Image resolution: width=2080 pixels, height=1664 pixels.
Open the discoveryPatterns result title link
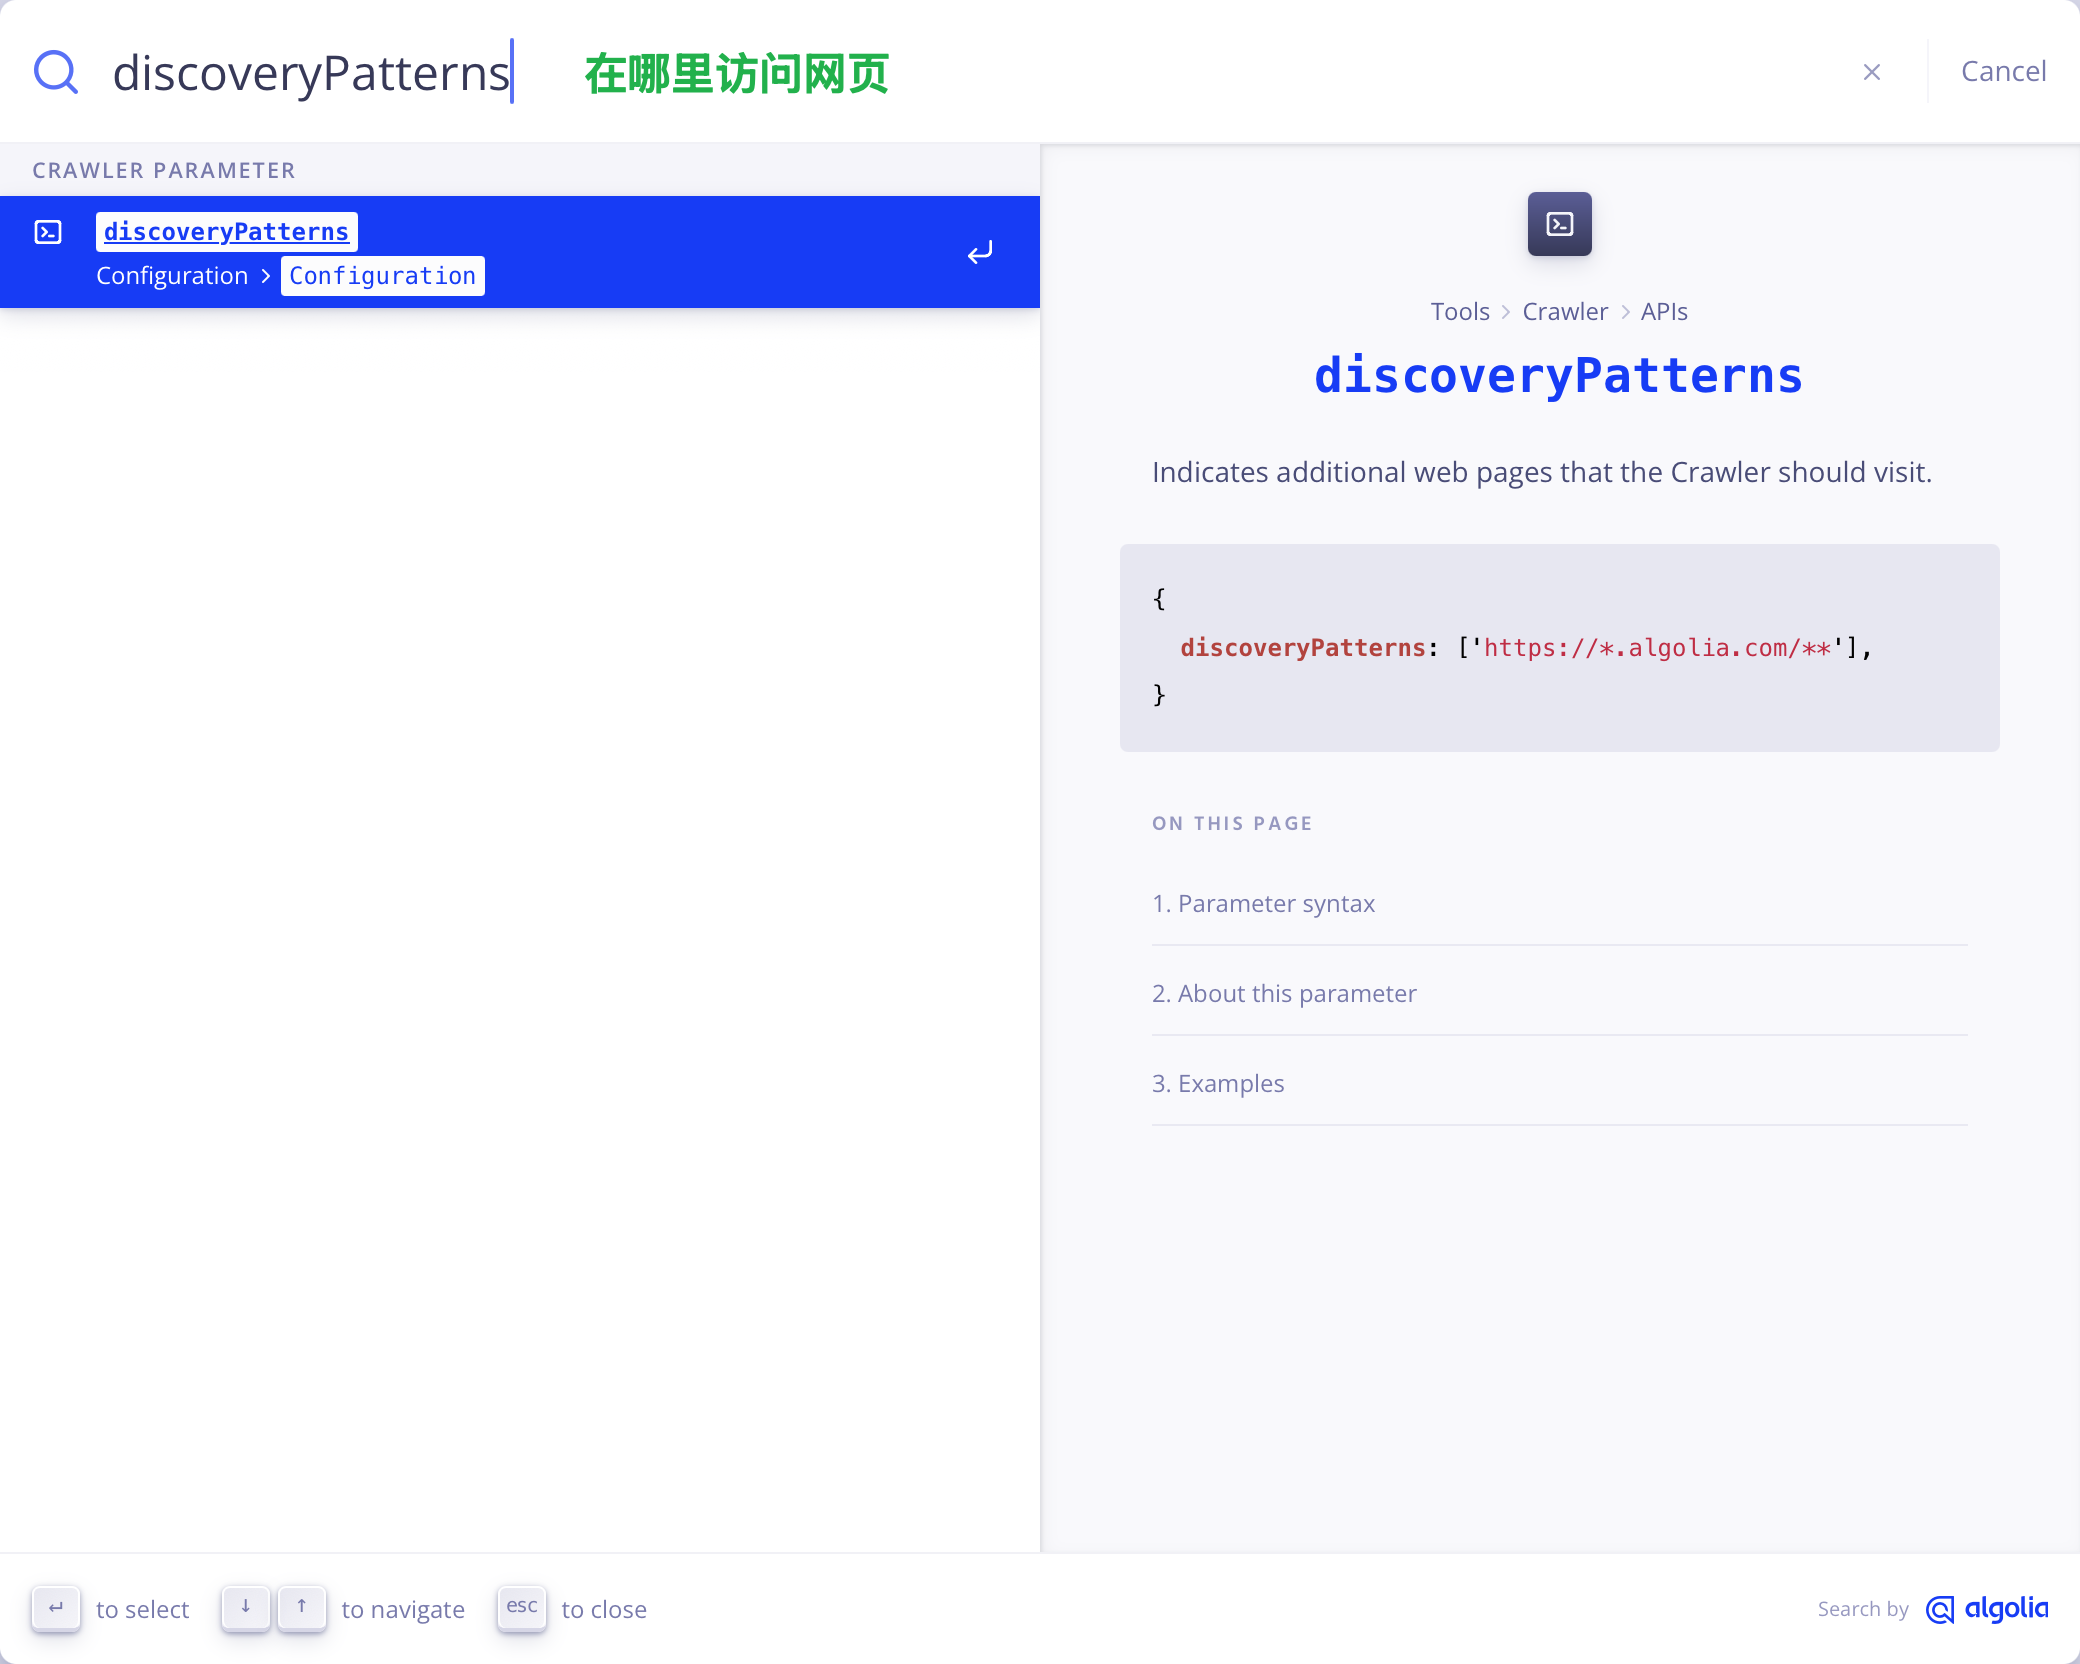coord(226,232)
